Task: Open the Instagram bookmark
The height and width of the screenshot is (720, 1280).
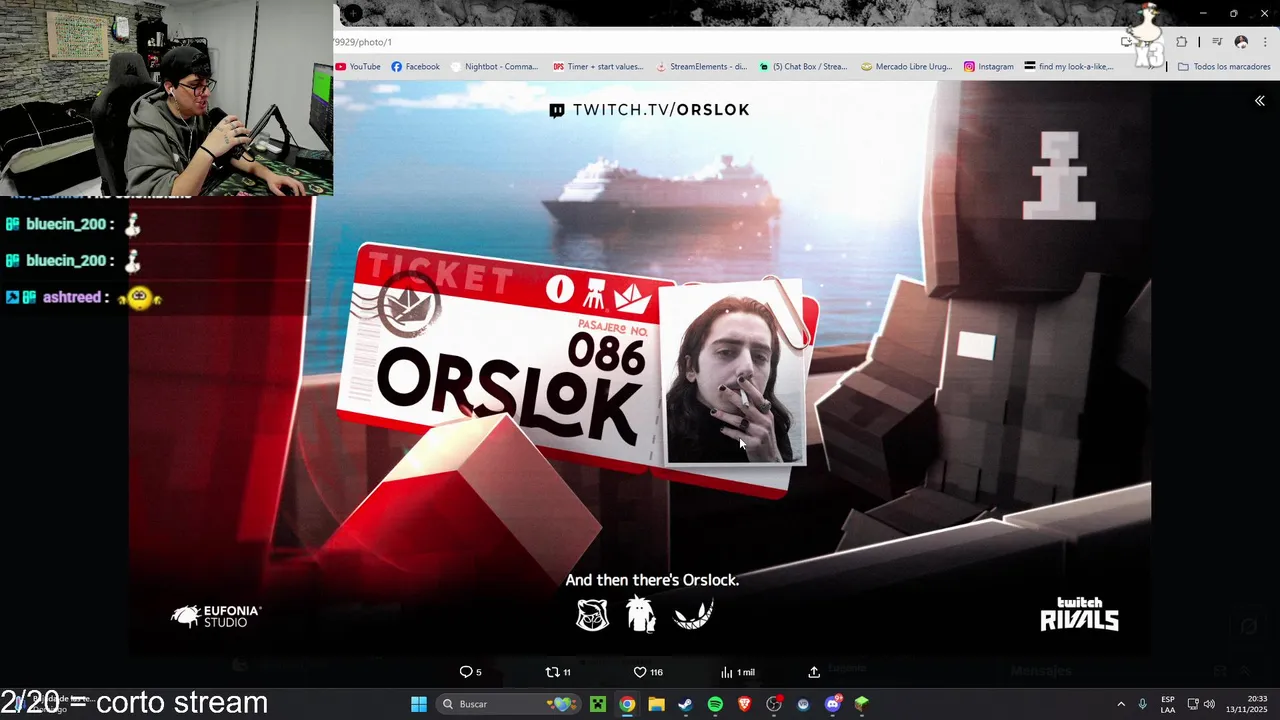Action: (x=988, y=67)
